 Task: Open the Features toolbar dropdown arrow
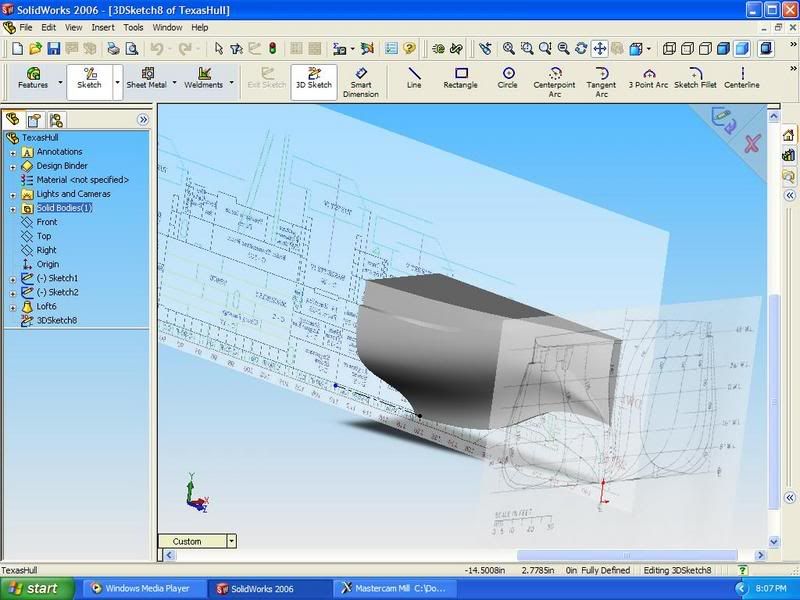tap(60, 82)
